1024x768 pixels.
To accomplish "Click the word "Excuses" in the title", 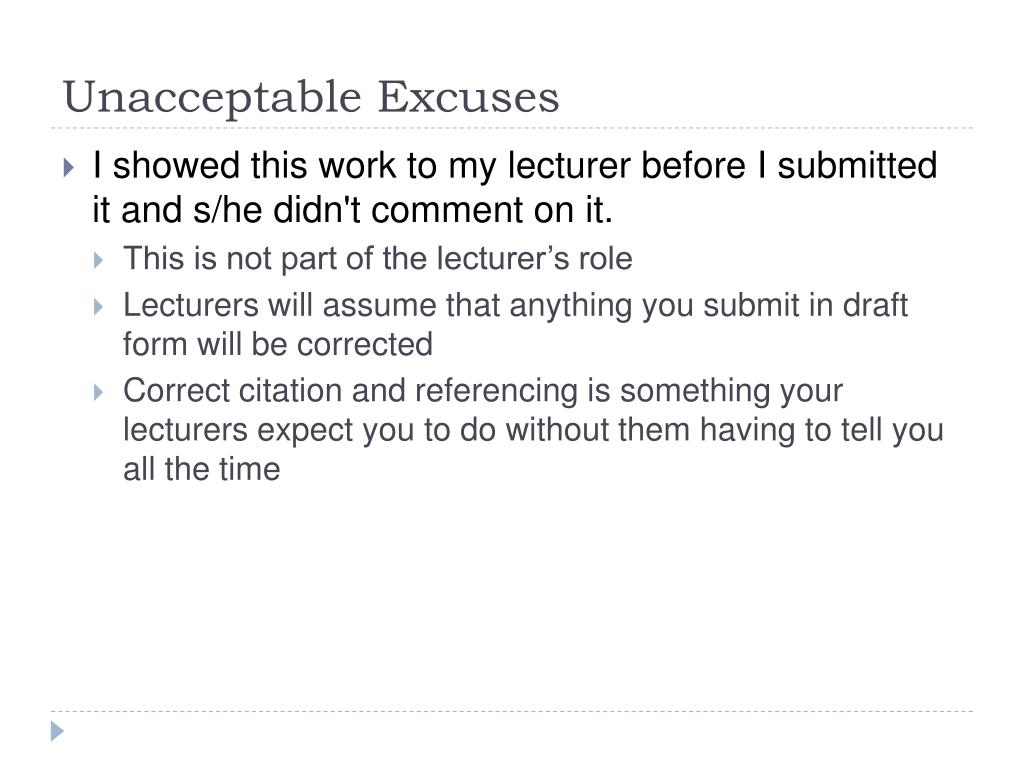I will 469,97.
